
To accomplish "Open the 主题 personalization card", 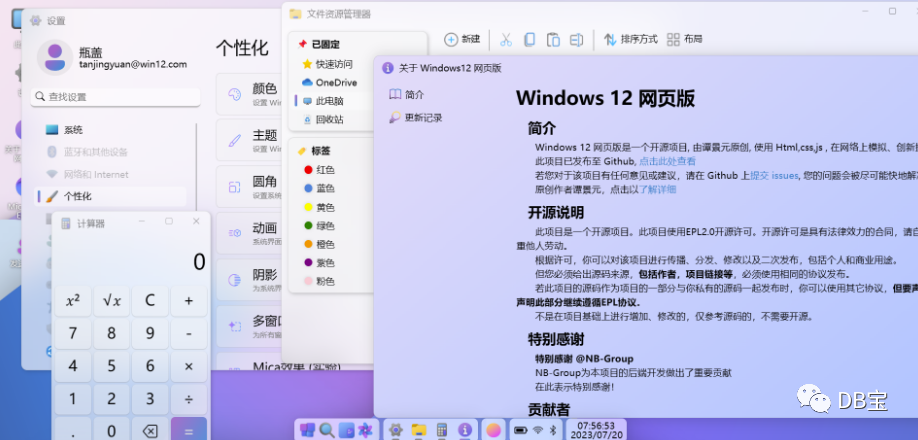I will click(x=251, y=140).
